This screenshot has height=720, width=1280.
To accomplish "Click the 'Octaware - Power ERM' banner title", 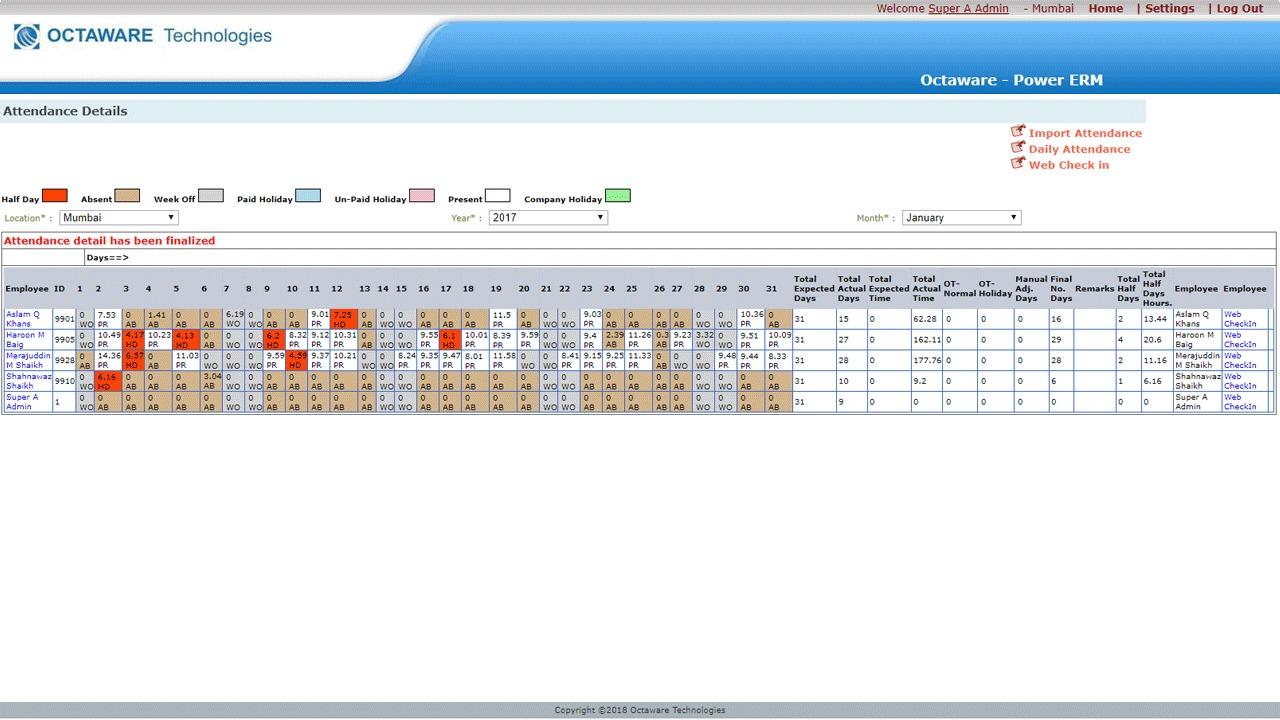I will [1011, 80].
